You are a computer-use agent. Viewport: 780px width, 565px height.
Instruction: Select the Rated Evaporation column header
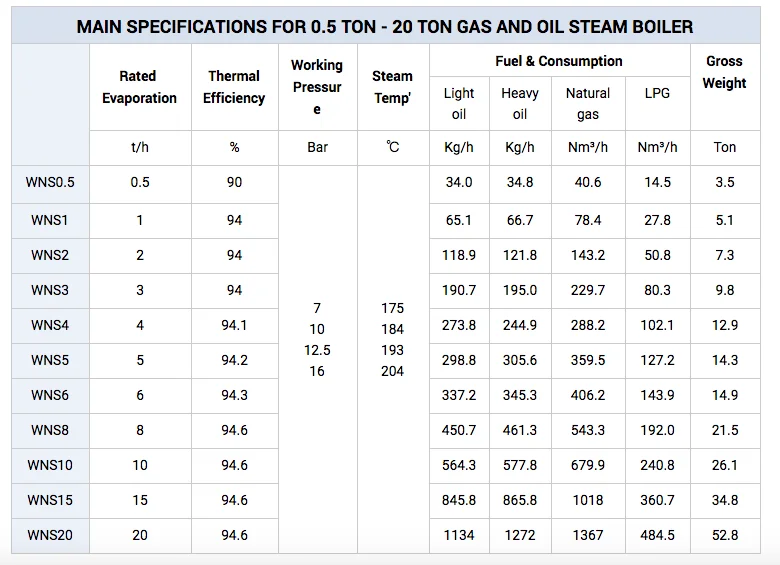(140, 87)
